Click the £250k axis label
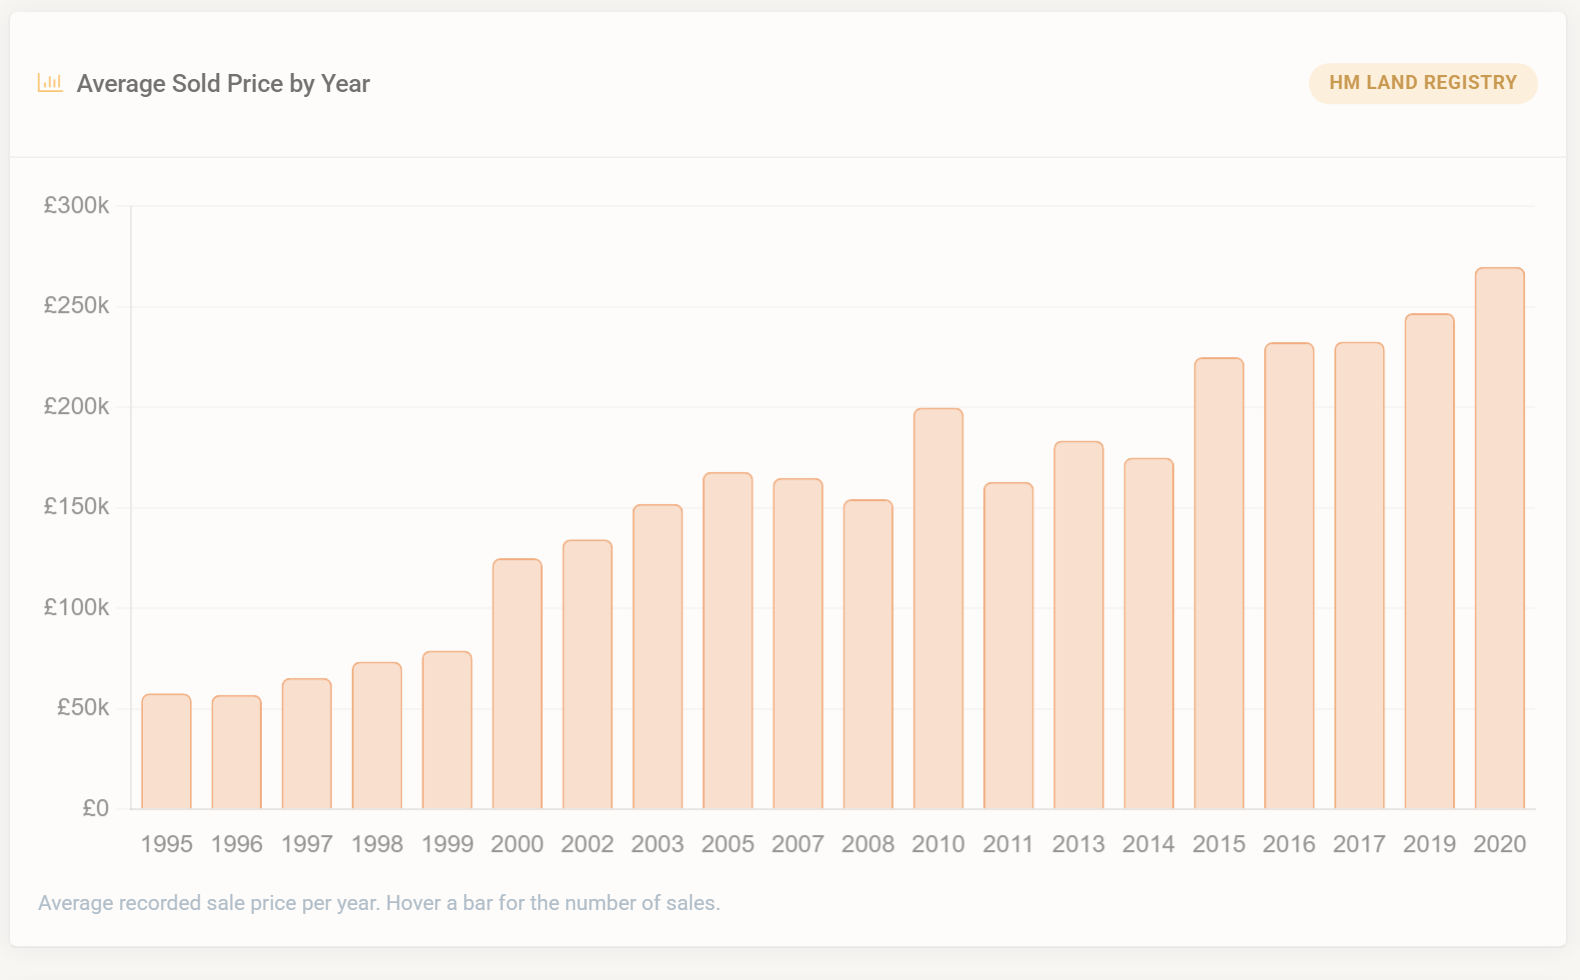 [x=76, y=306]
